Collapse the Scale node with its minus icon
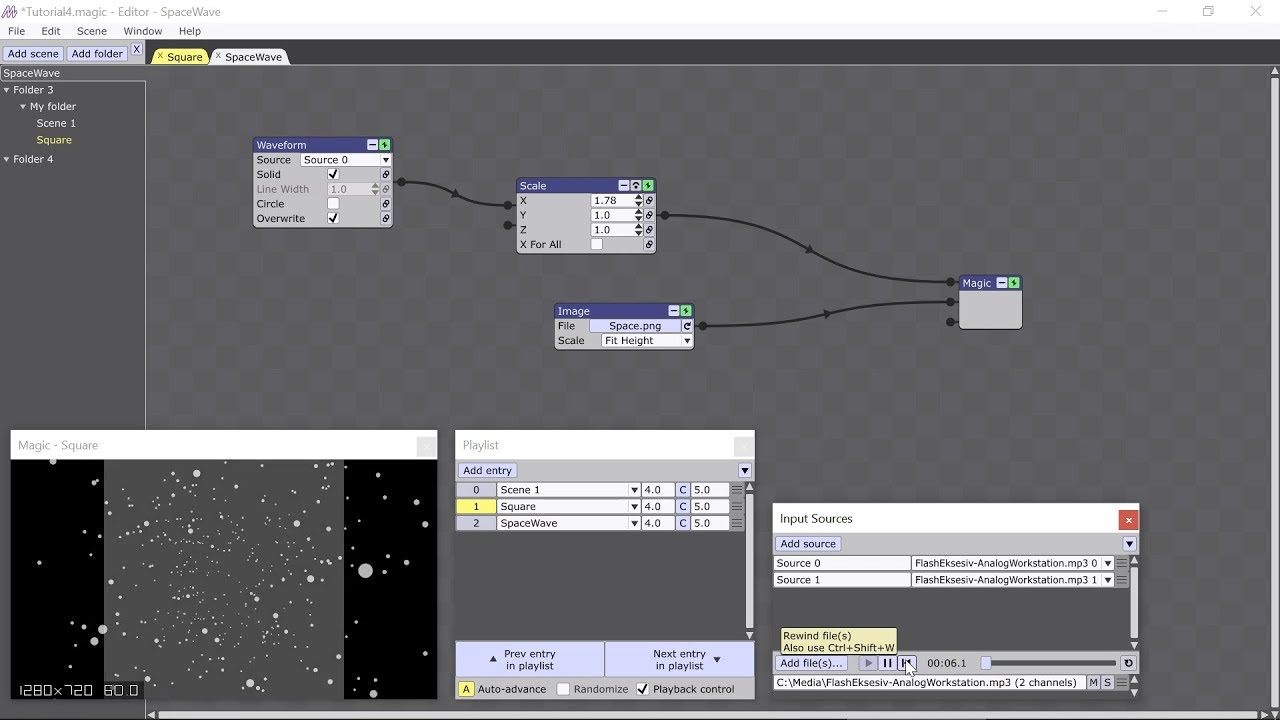The height and width of the screenshot is (720, 1280). pyautogui.click(x=624, y=186)
